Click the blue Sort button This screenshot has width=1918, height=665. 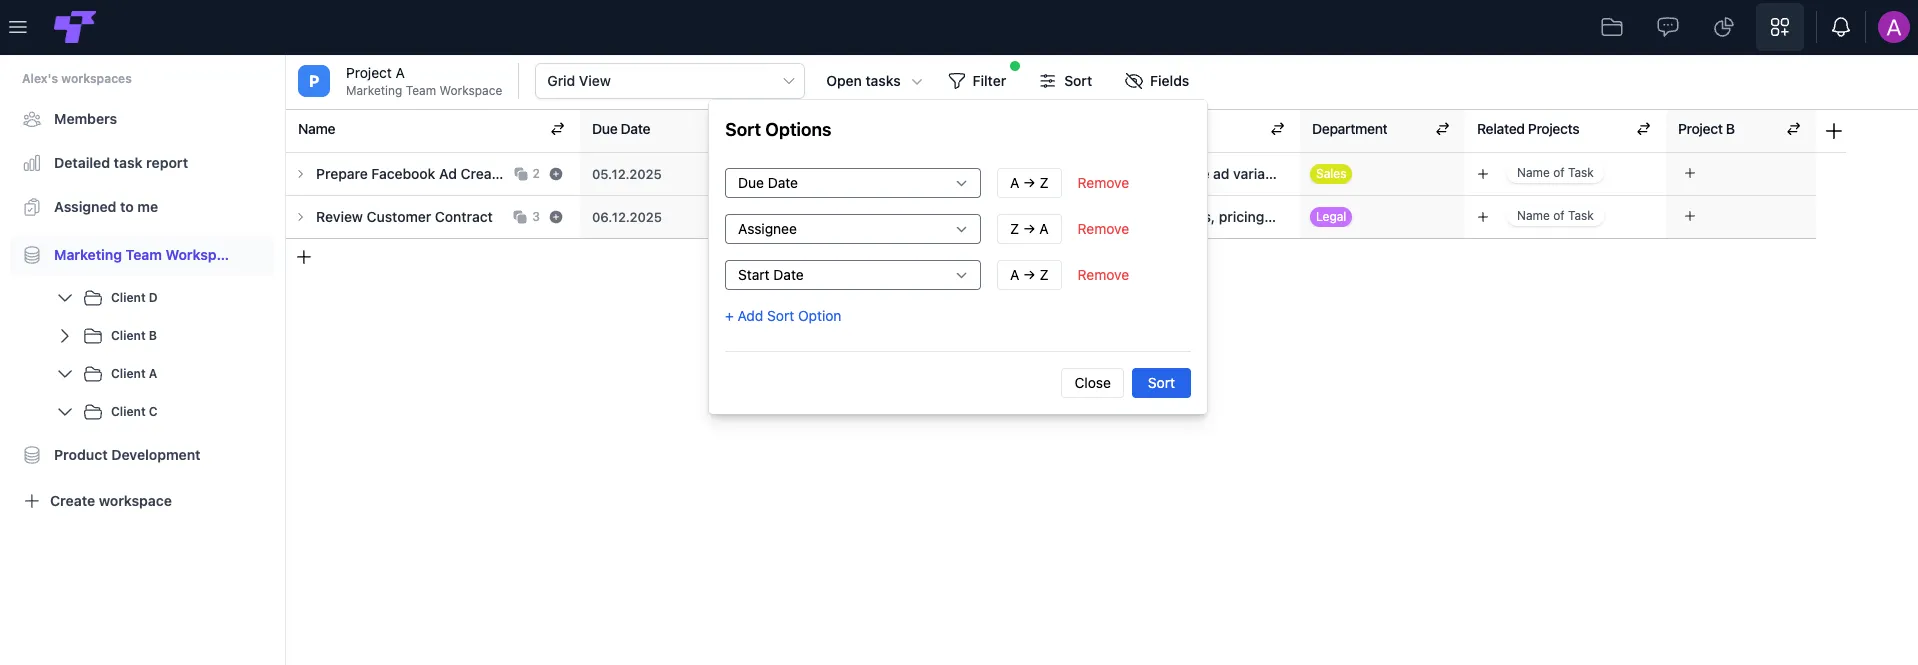[x=1161, y=383]
